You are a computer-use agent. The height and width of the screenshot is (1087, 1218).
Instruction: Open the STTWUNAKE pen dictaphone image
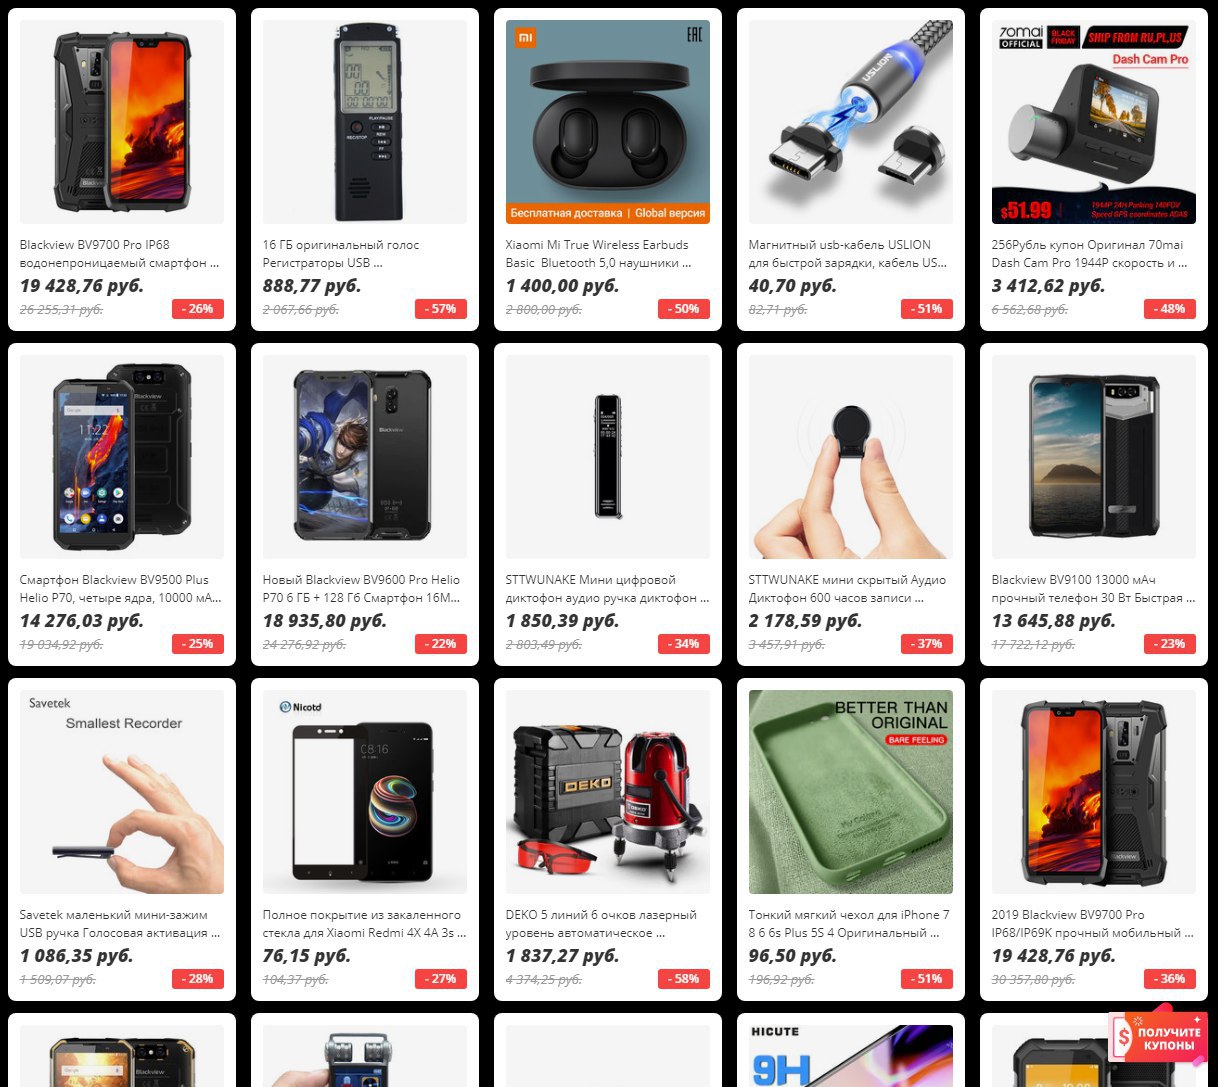[x=608, y=457]
